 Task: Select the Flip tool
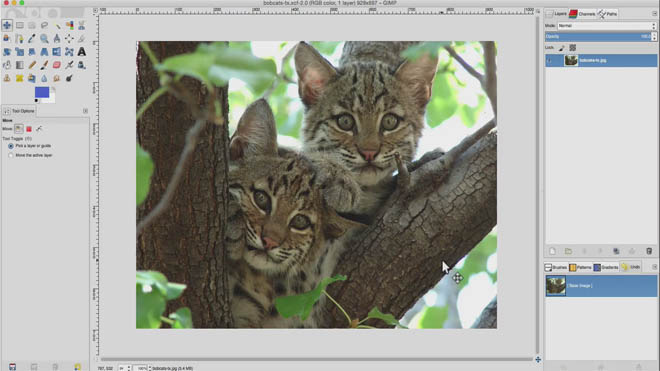pos(56,52)
